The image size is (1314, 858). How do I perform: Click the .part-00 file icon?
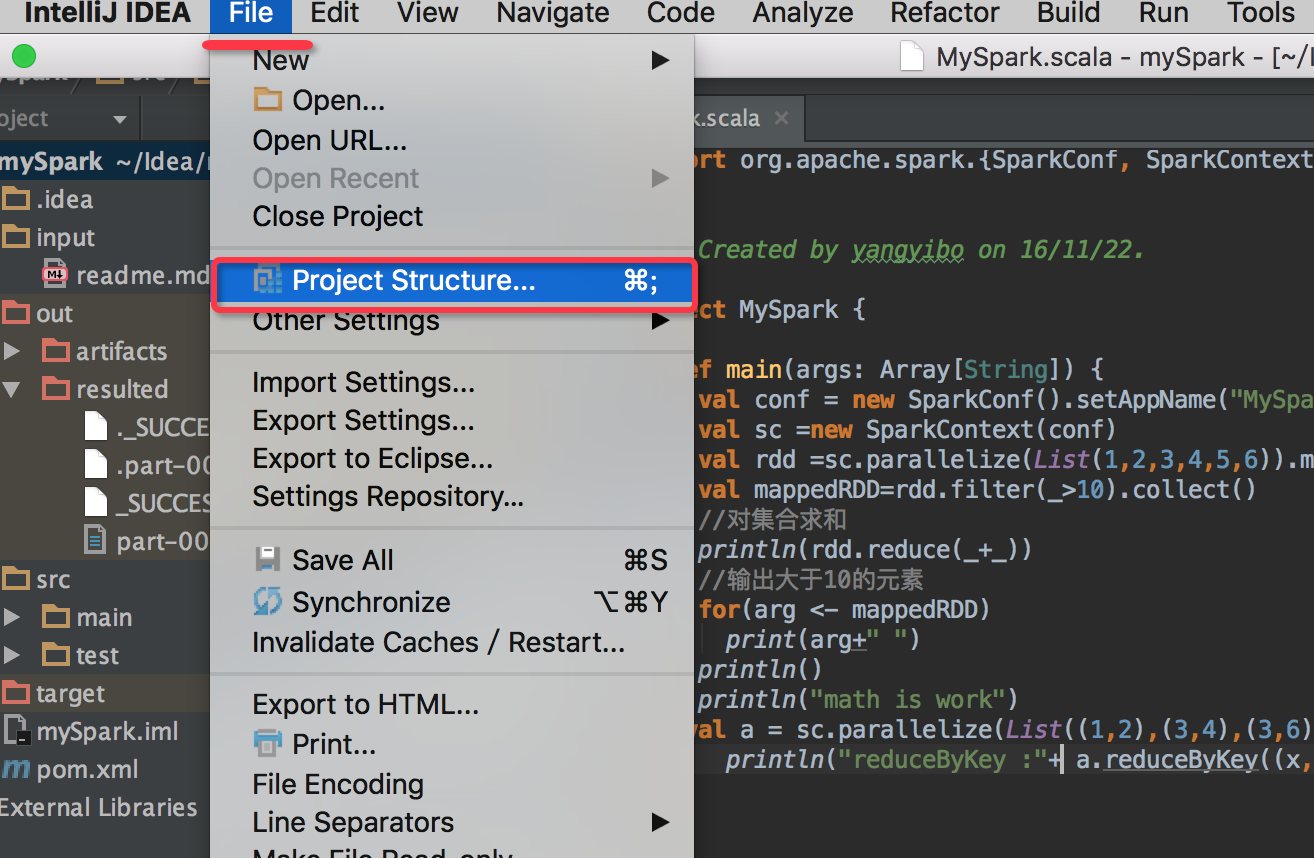96,465
